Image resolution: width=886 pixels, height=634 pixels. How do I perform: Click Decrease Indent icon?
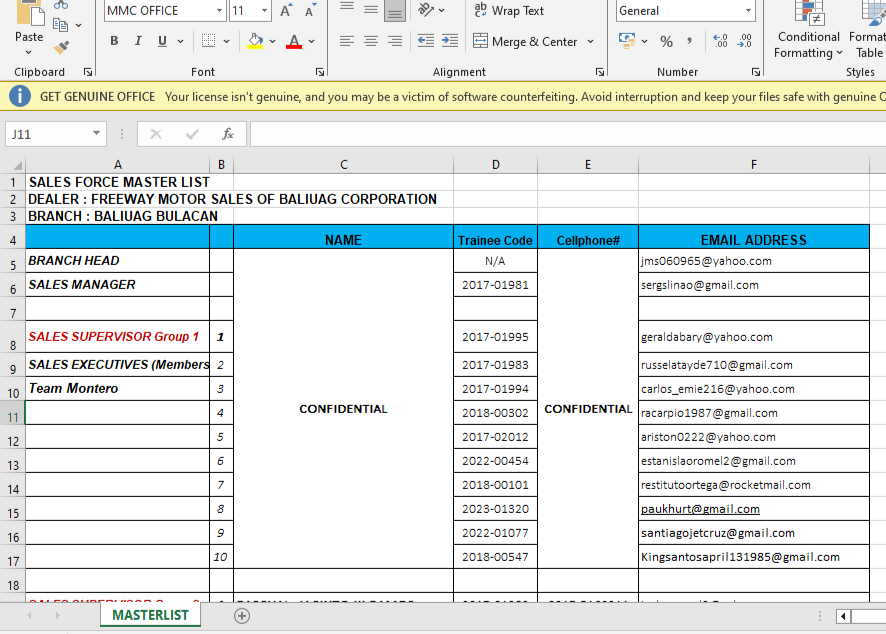point(425,41)
